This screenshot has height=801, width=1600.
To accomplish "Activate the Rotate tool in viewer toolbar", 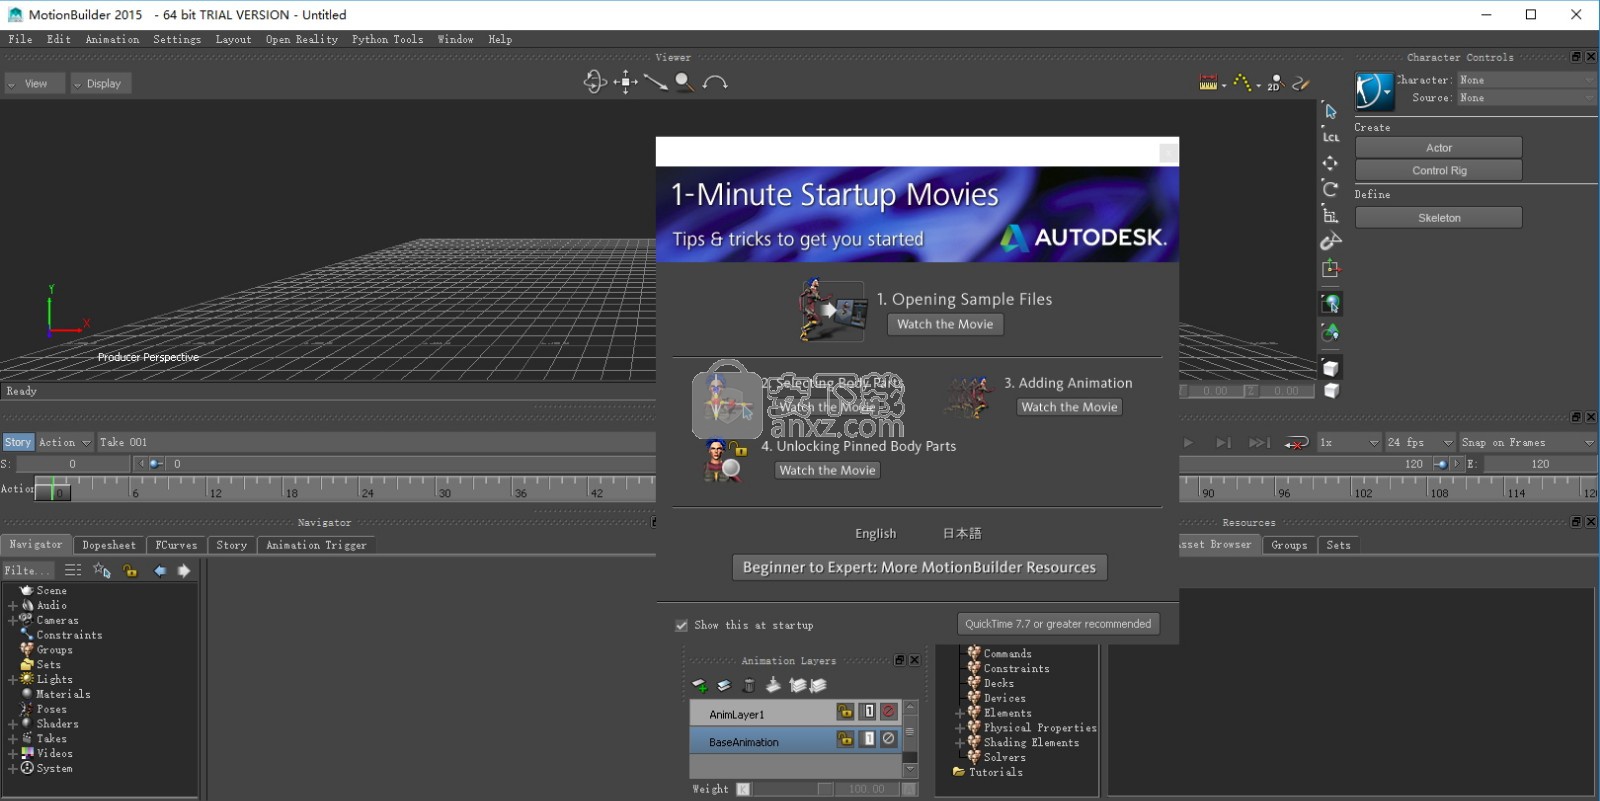I will pos(1330,189).
